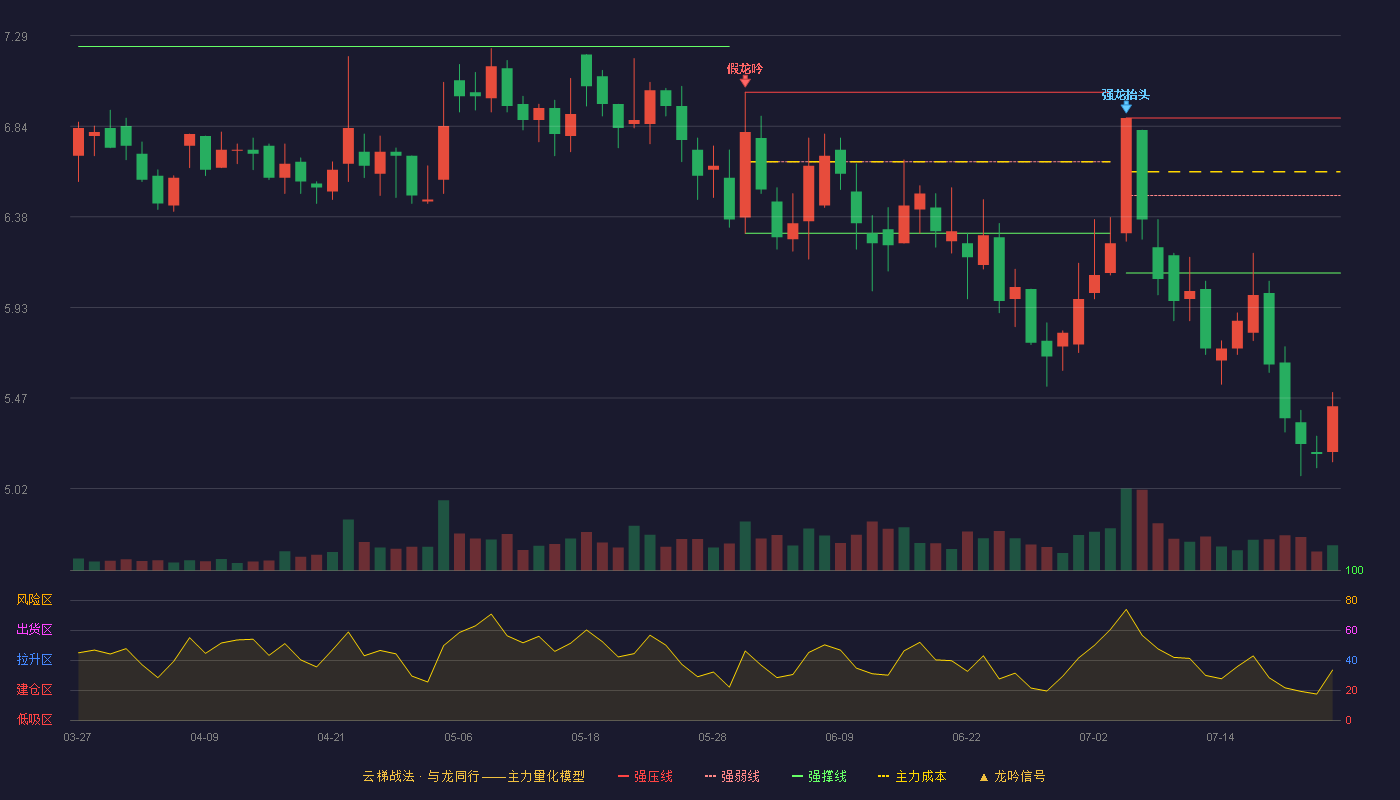The width and height of the screenshot is (1400, 800).
Task: Click the 龙吟信号 triangle legend icon
Action: pos(983,777)
